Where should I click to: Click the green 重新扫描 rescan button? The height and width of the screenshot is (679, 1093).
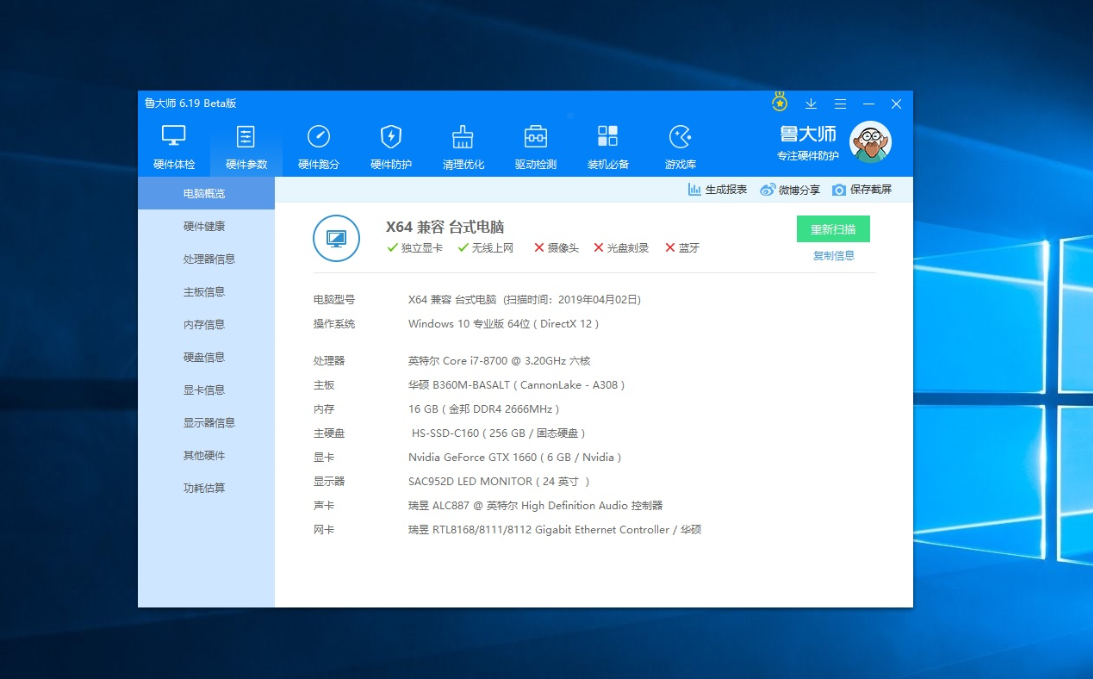pyautogui.click(x=833, y=229)
